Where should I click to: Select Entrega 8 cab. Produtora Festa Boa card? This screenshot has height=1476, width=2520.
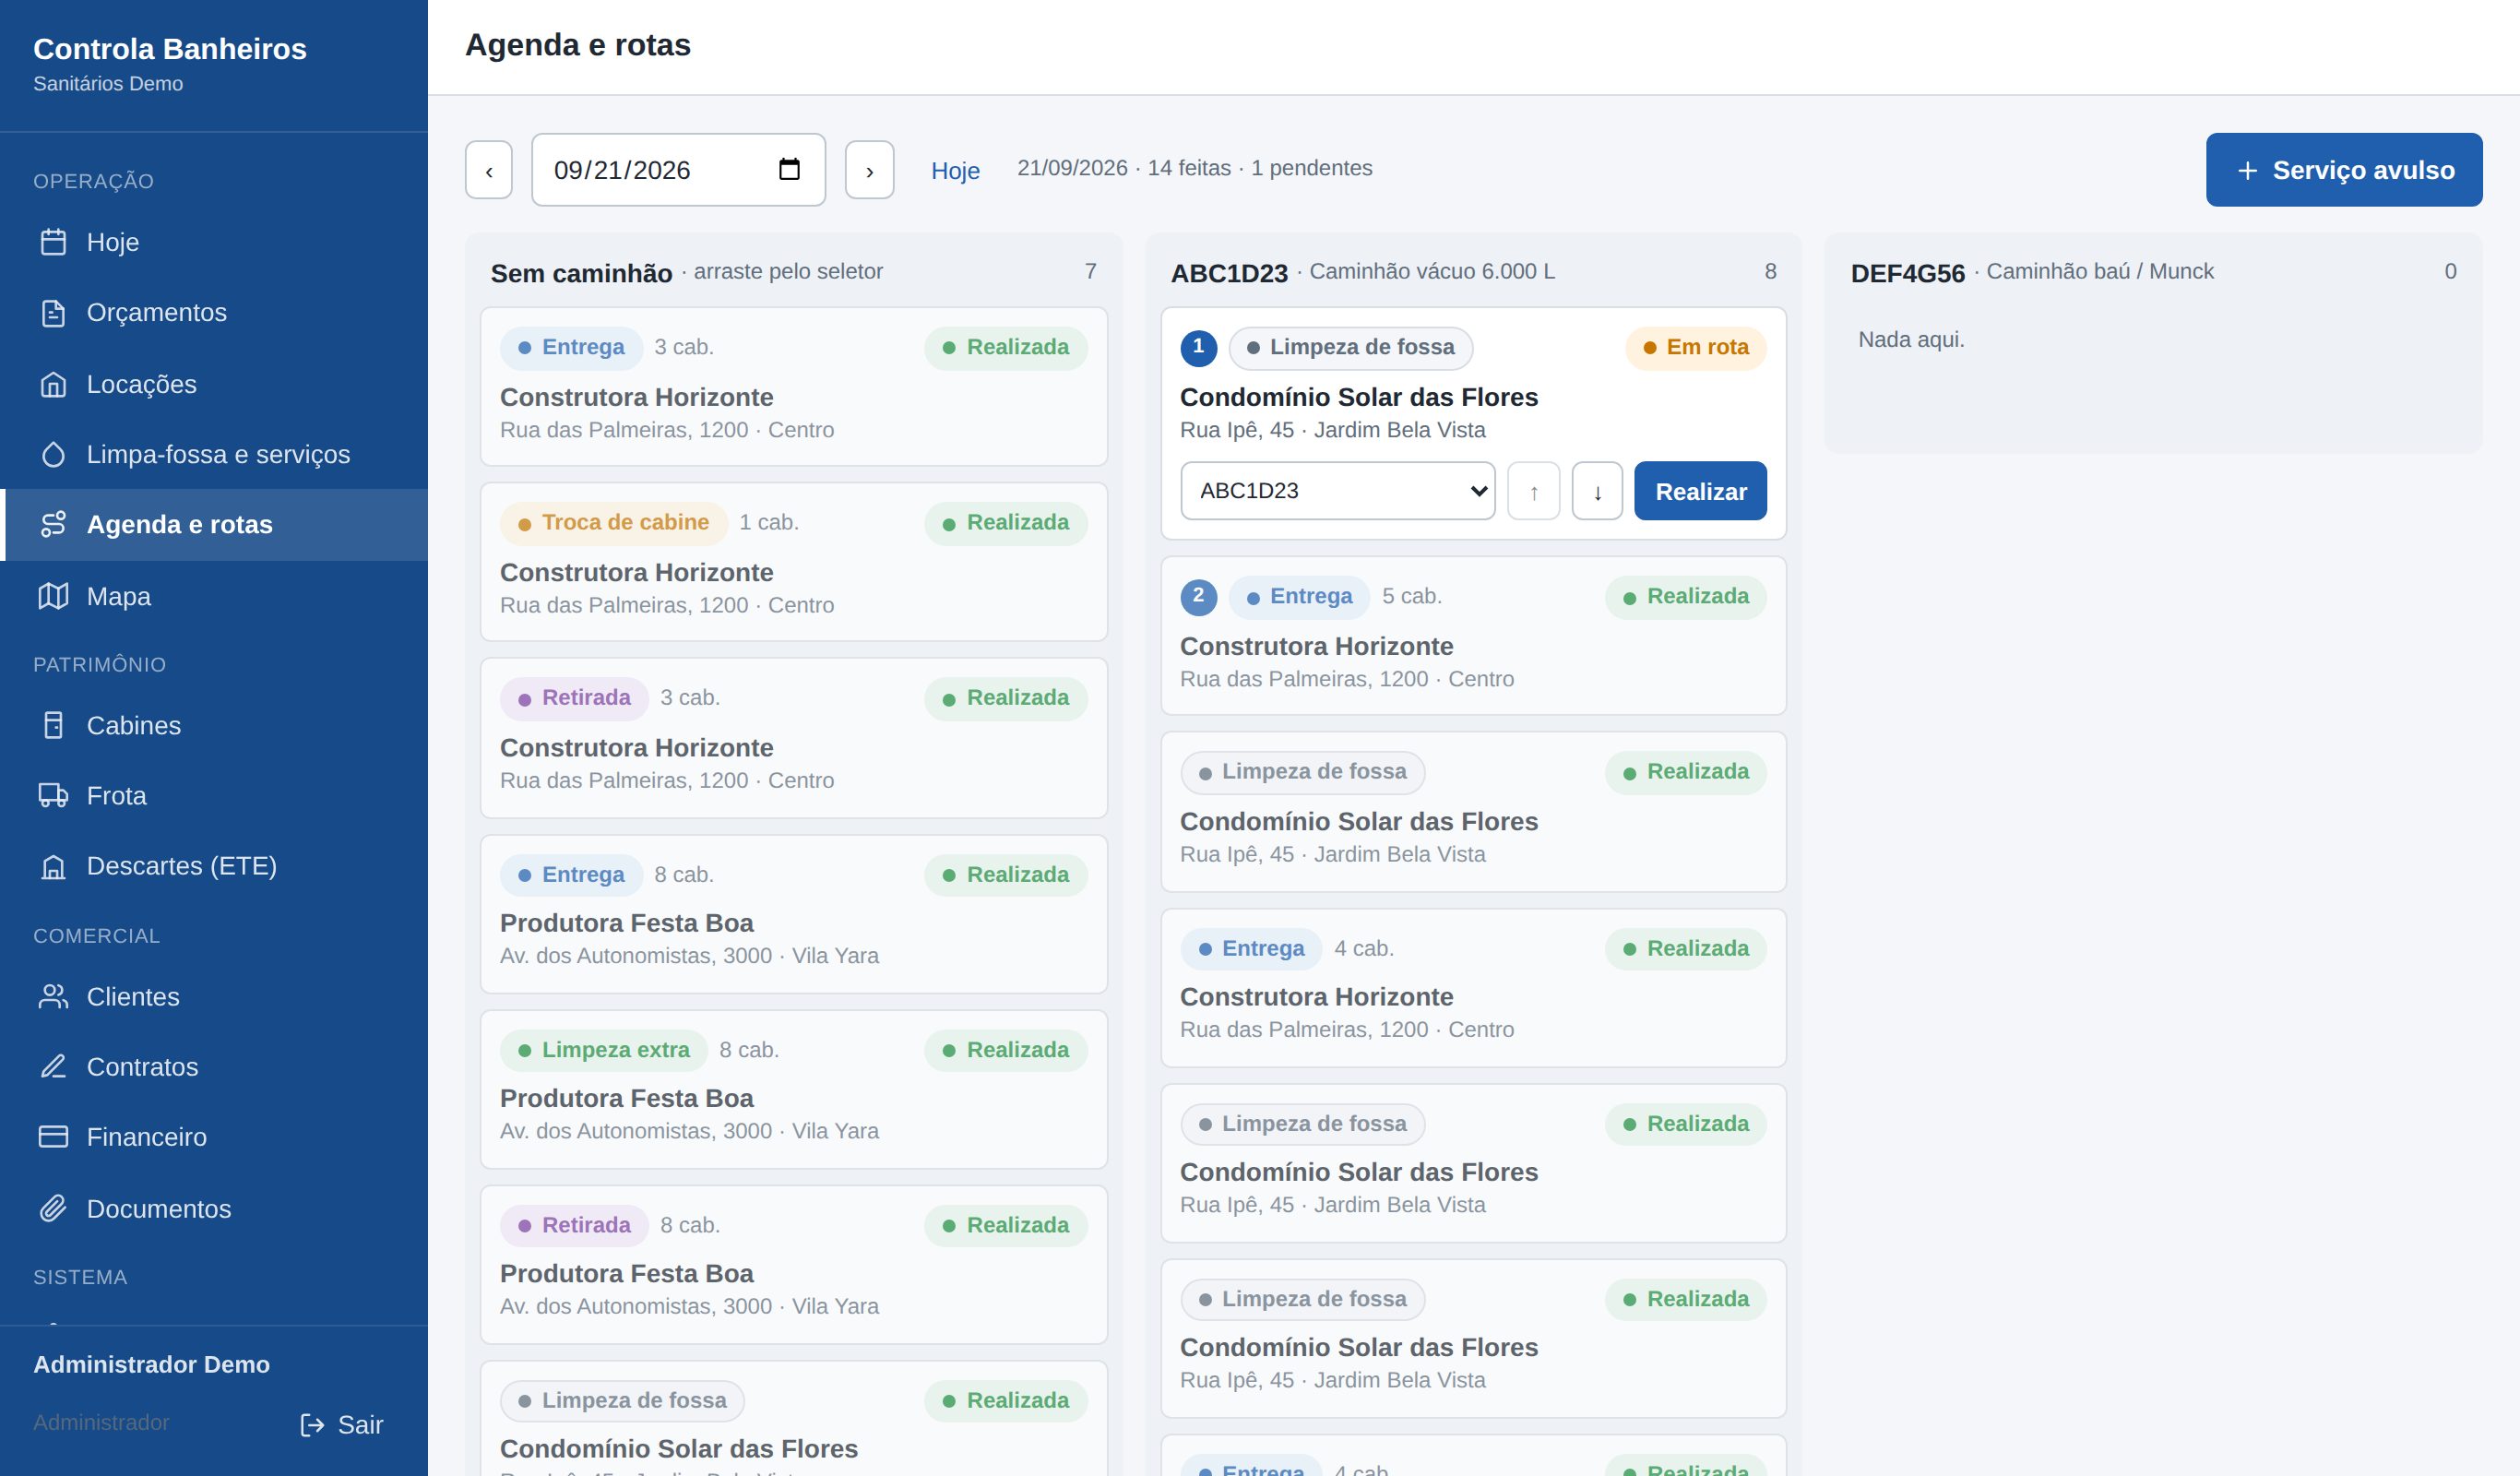point(793,914)
